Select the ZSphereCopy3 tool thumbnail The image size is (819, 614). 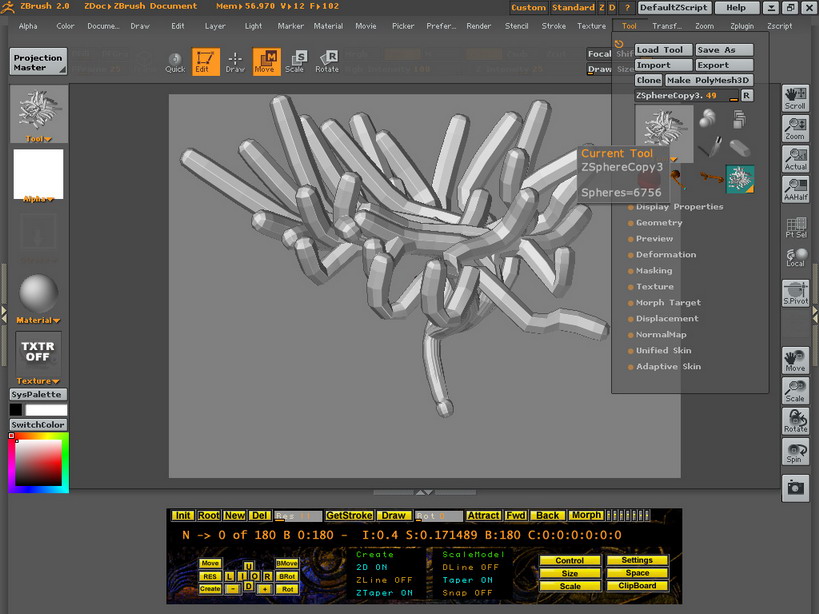(666, 134)
